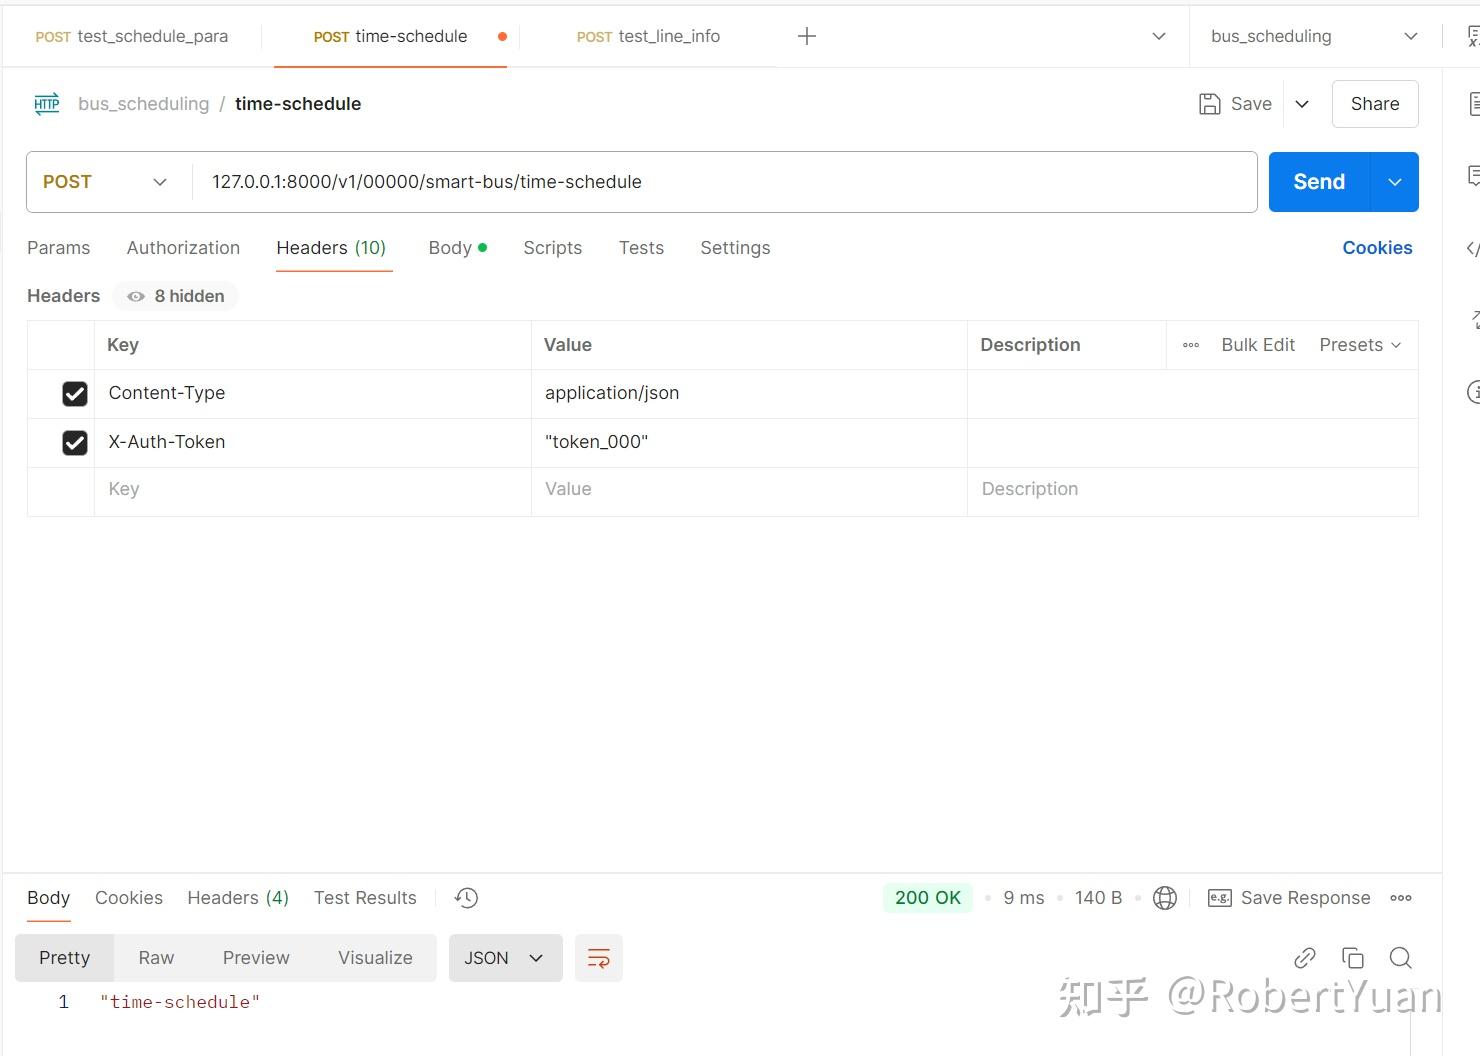Image resolution: width=1480 pixels, height=1056 pixels.
Task: Click Save Response
Action: [1305, 898]
